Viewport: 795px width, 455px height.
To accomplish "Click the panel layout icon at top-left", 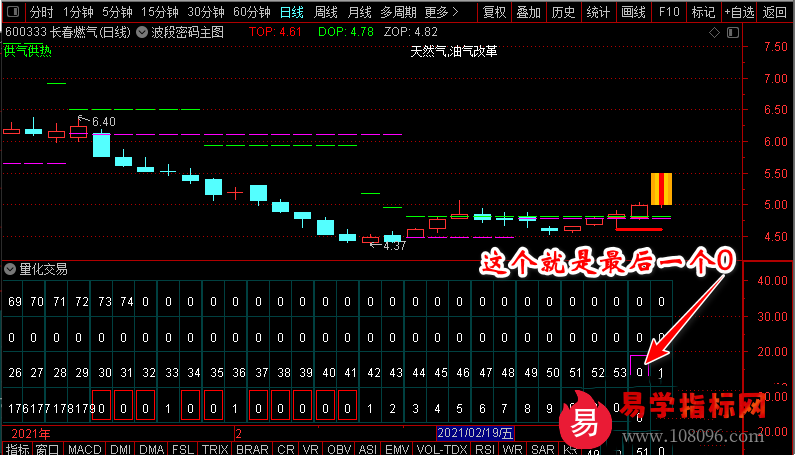I will click(x=13, y=11).
